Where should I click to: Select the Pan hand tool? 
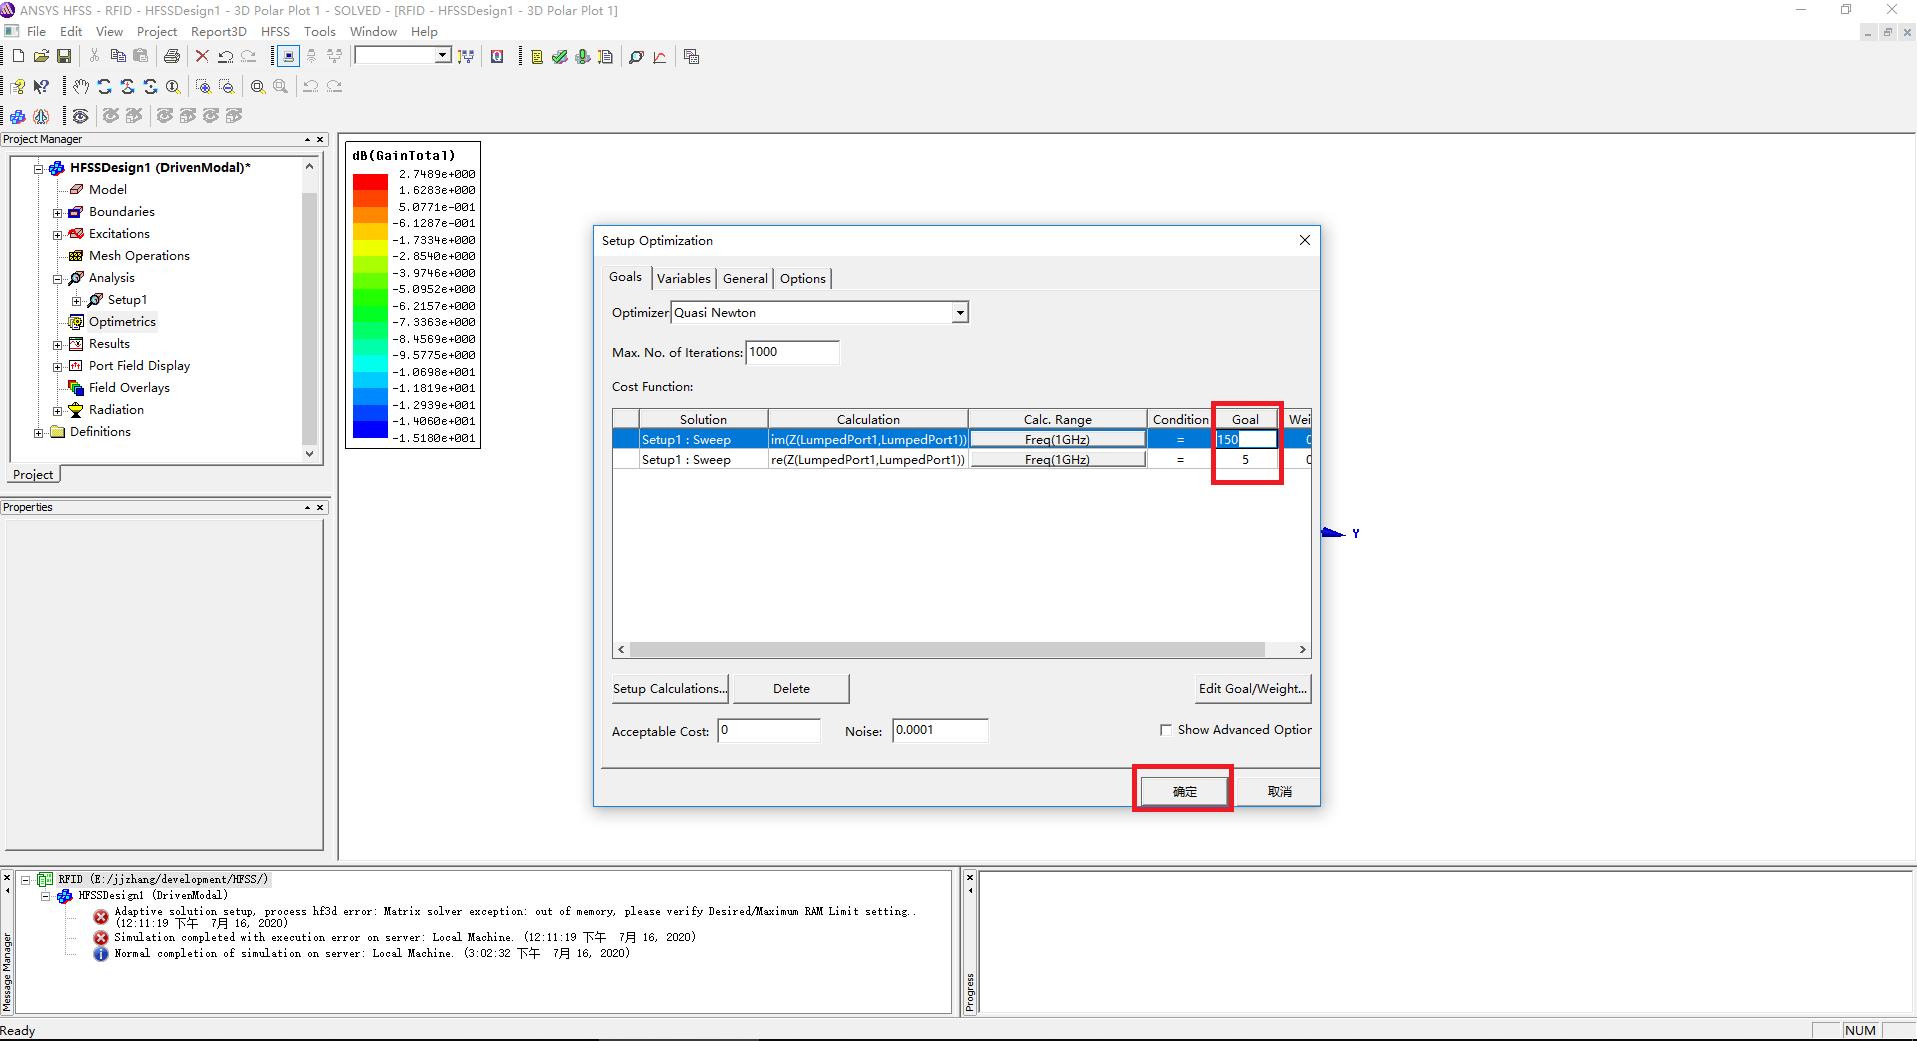[81, 87]
